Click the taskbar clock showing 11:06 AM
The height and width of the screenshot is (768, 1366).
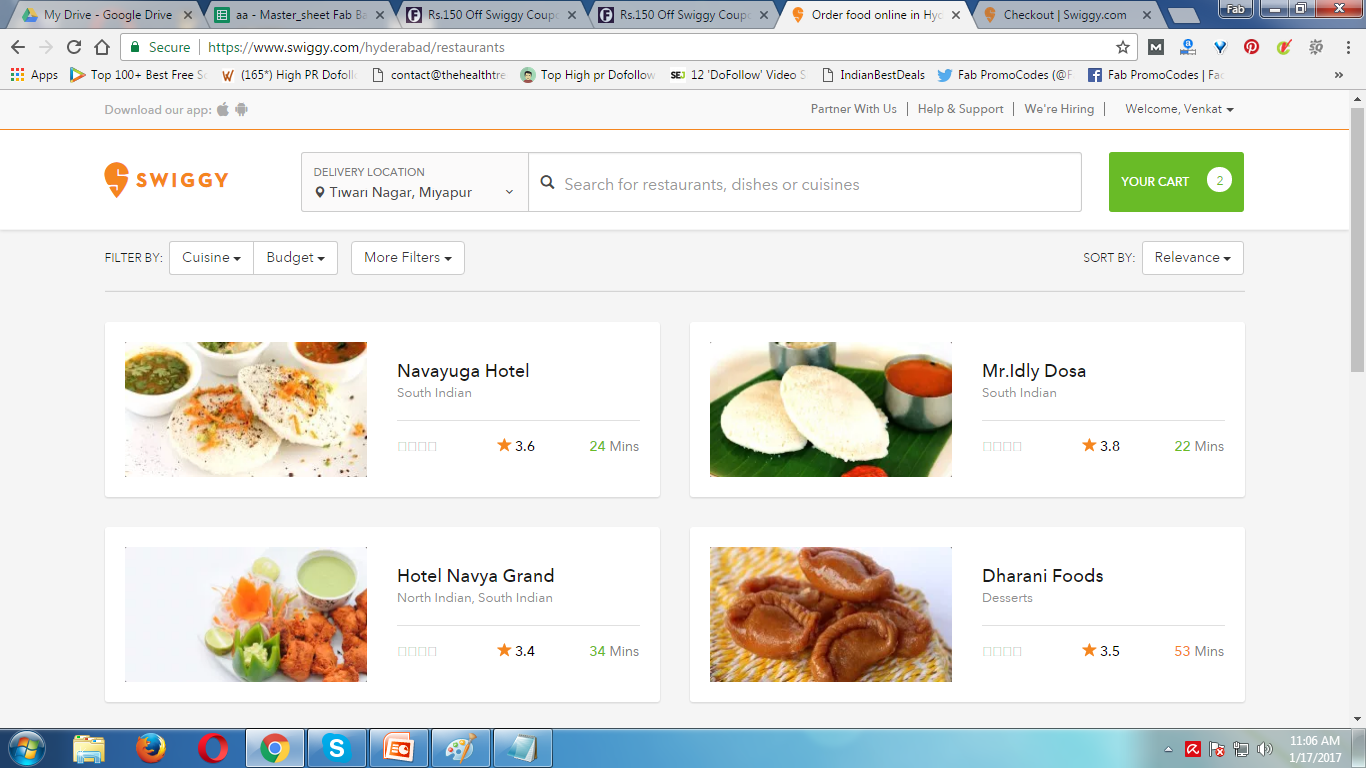(1315, 749)
